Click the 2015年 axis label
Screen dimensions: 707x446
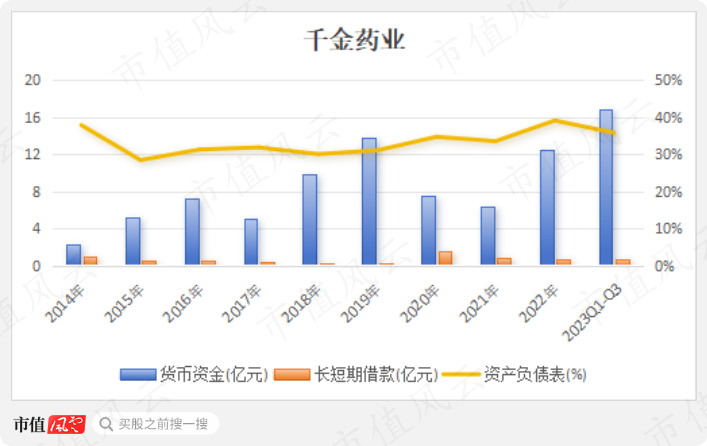click(x=124, y=303)
